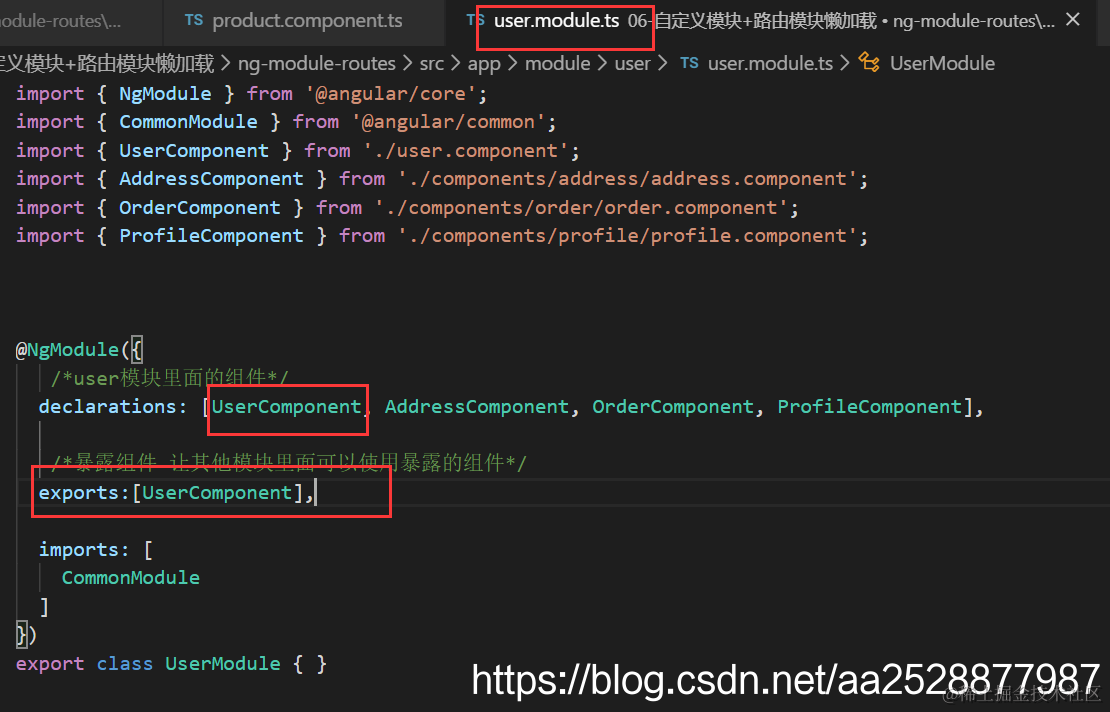Click the imports property name
The width and height of the screenshot is (1110, 712).
[79, 550]
